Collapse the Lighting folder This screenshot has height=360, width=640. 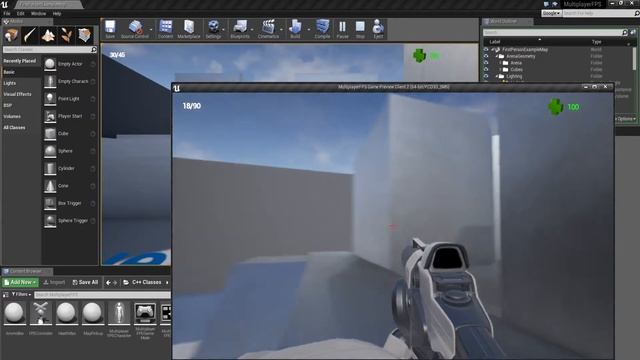click(497, 76)
